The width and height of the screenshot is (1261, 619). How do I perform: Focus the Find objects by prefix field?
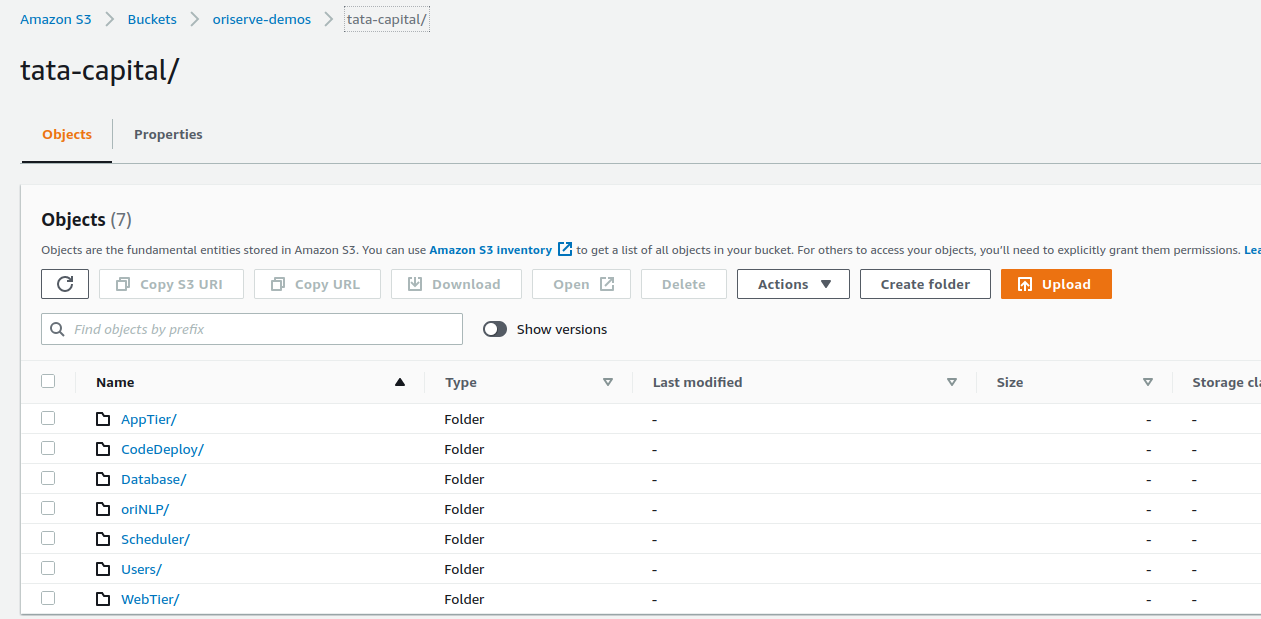point(260,329)
